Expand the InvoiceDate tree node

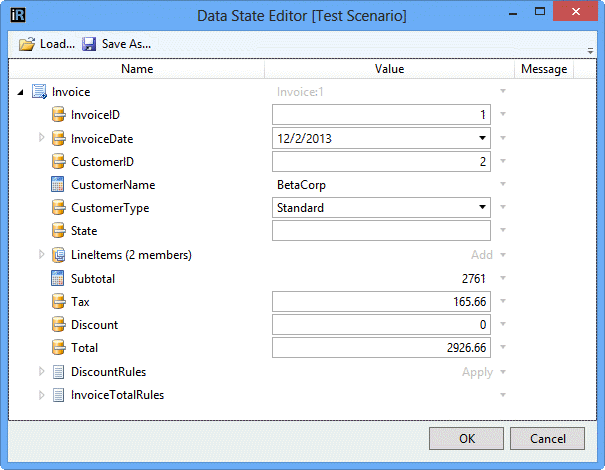(x=41, y=139)
